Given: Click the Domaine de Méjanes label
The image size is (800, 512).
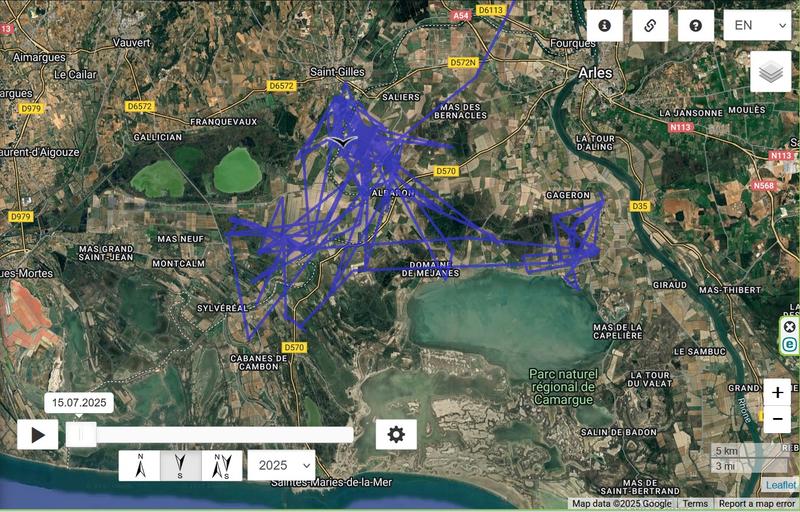Looking at the screenshot, I should coord(431,269).
